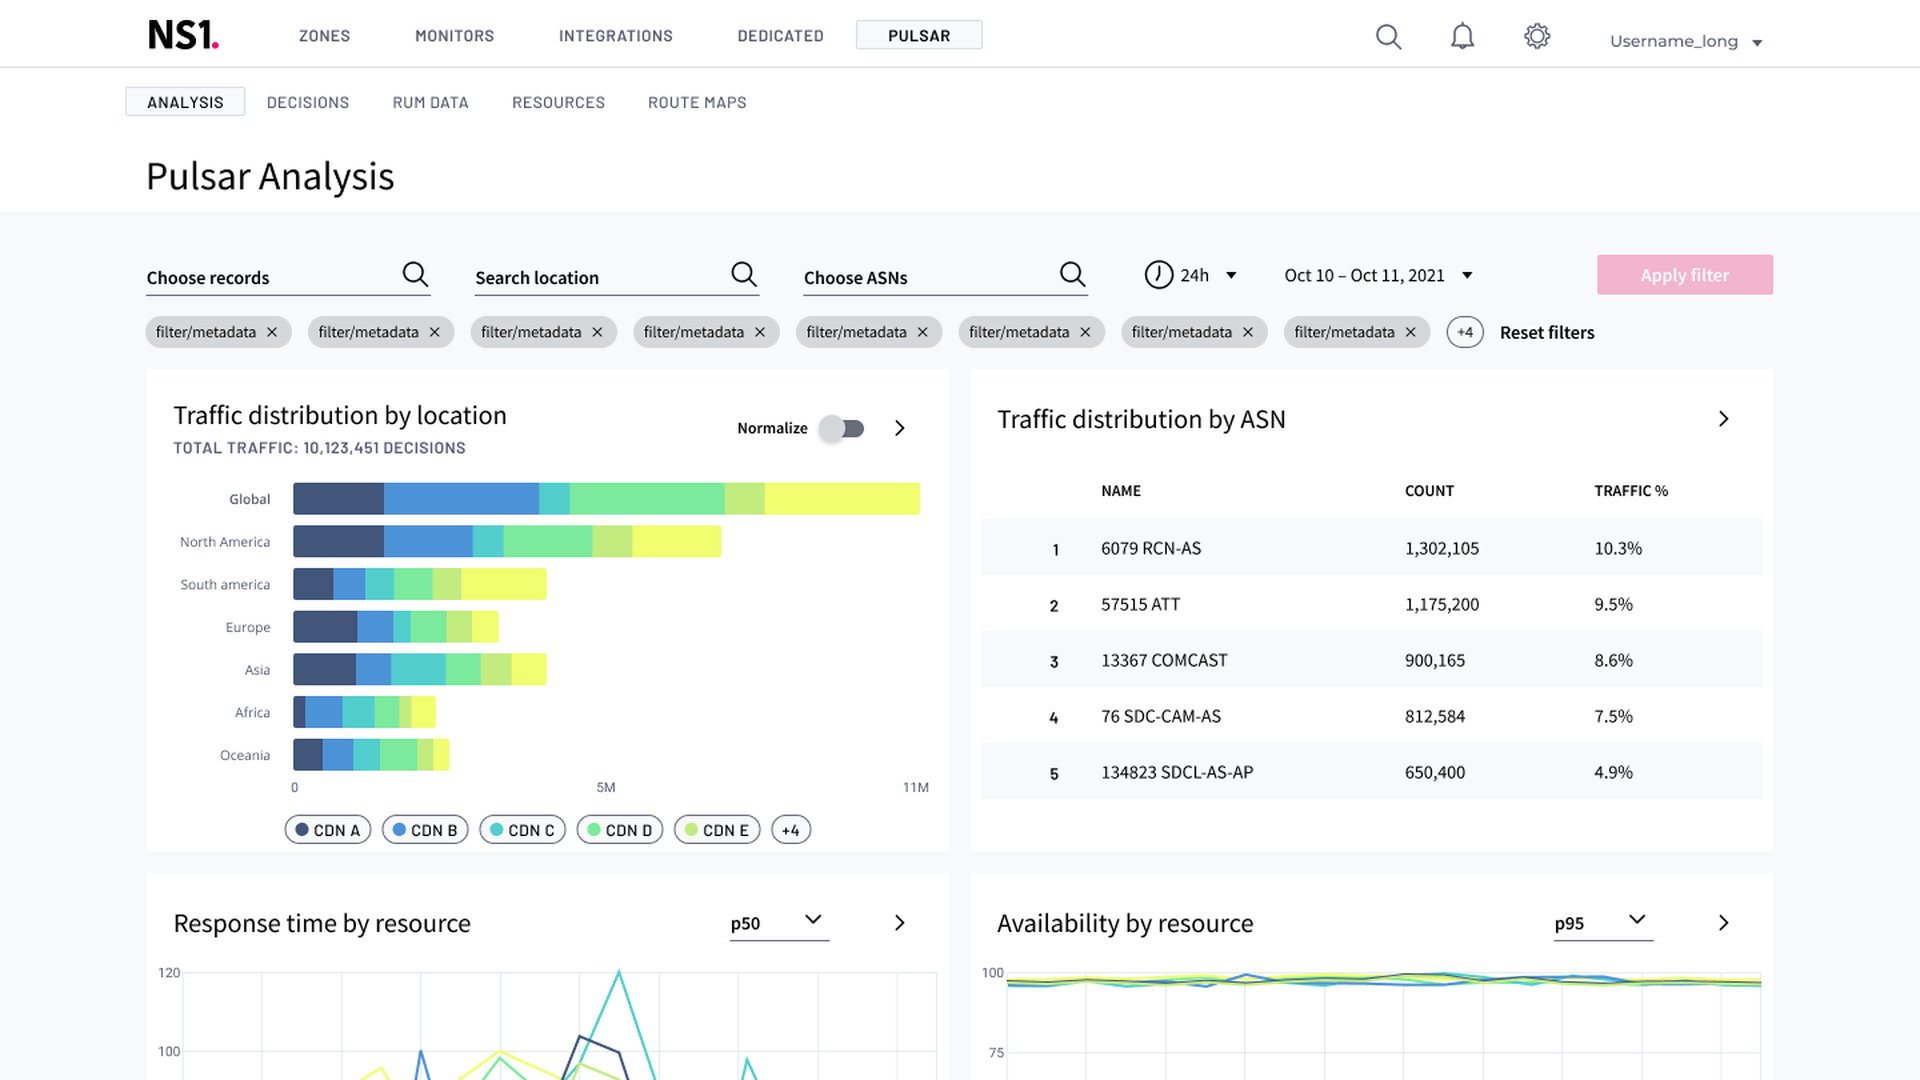Image resolution: width=1920 pixels, height=1080 pixels.
Task: Click North America dark navy bar segment
Action: pos(338,542)
